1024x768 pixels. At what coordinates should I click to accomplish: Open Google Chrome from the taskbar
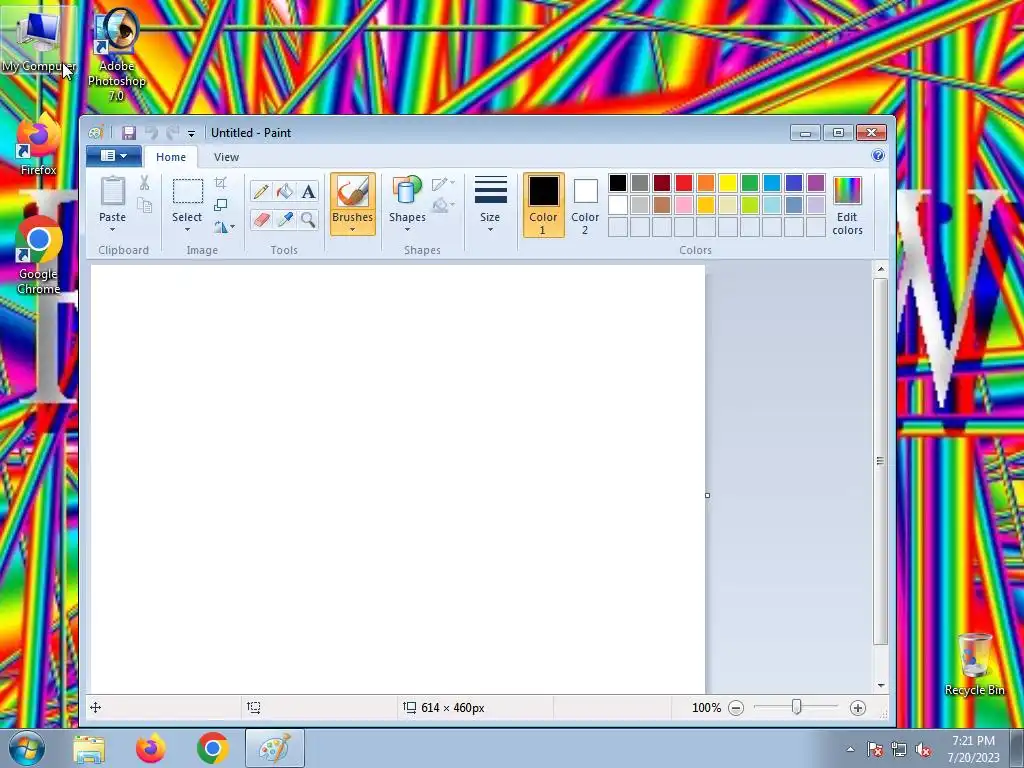click(x=212, y=748)
